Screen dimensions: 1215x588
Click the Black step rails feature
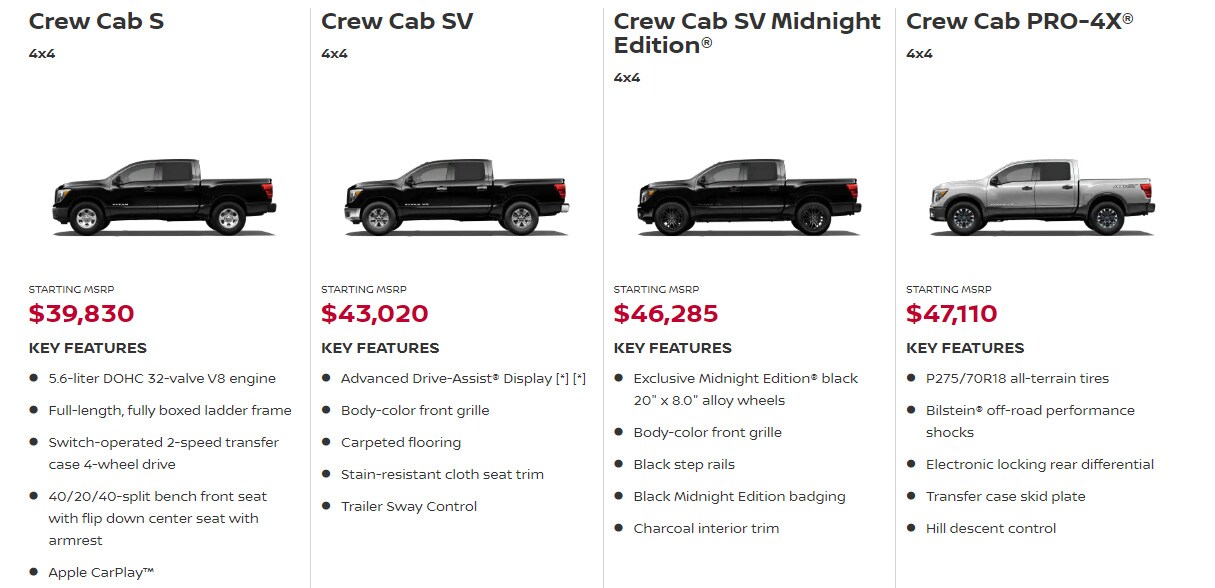[x=684, y=465]
